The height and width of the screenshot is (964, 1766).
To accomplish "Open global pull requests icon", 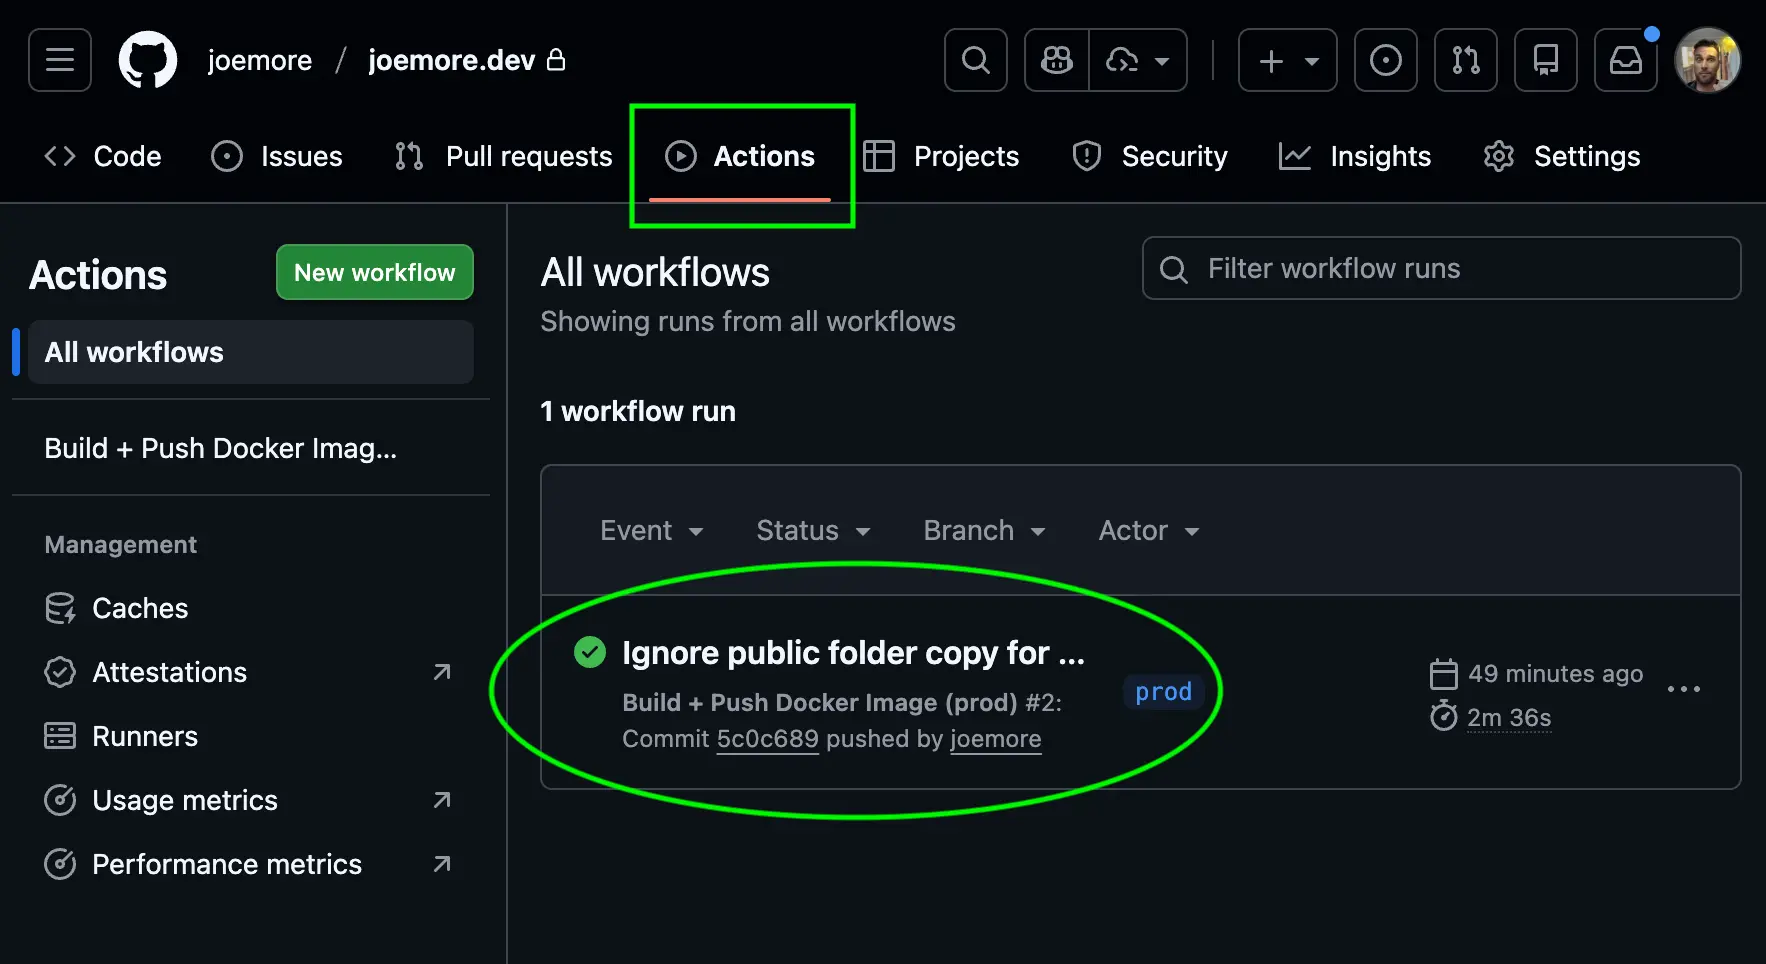I will [1465, 60].
